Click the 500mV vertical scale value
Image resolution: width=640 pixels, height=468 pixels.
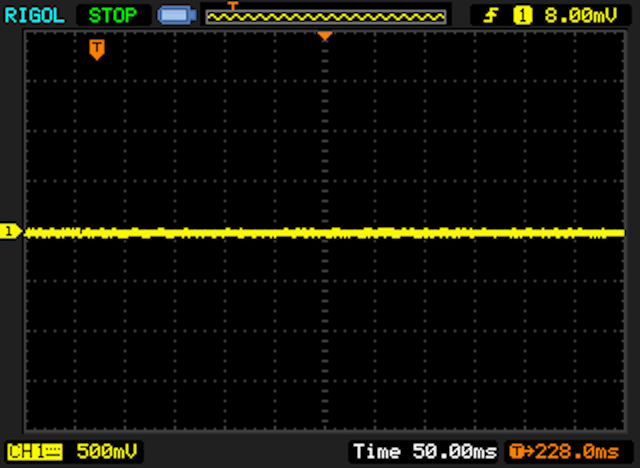pos(107,452)
